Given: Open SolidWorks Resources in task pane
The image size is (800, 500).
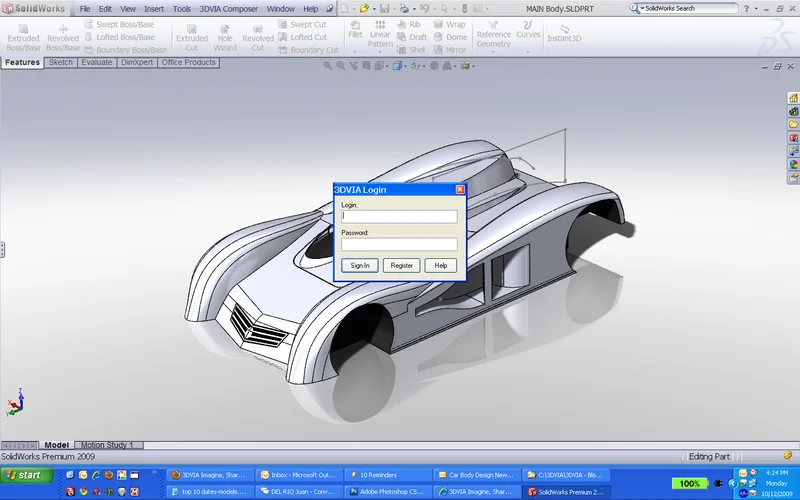Looking at the screenshot, I should pyautogui.click(x=793, y=98).
